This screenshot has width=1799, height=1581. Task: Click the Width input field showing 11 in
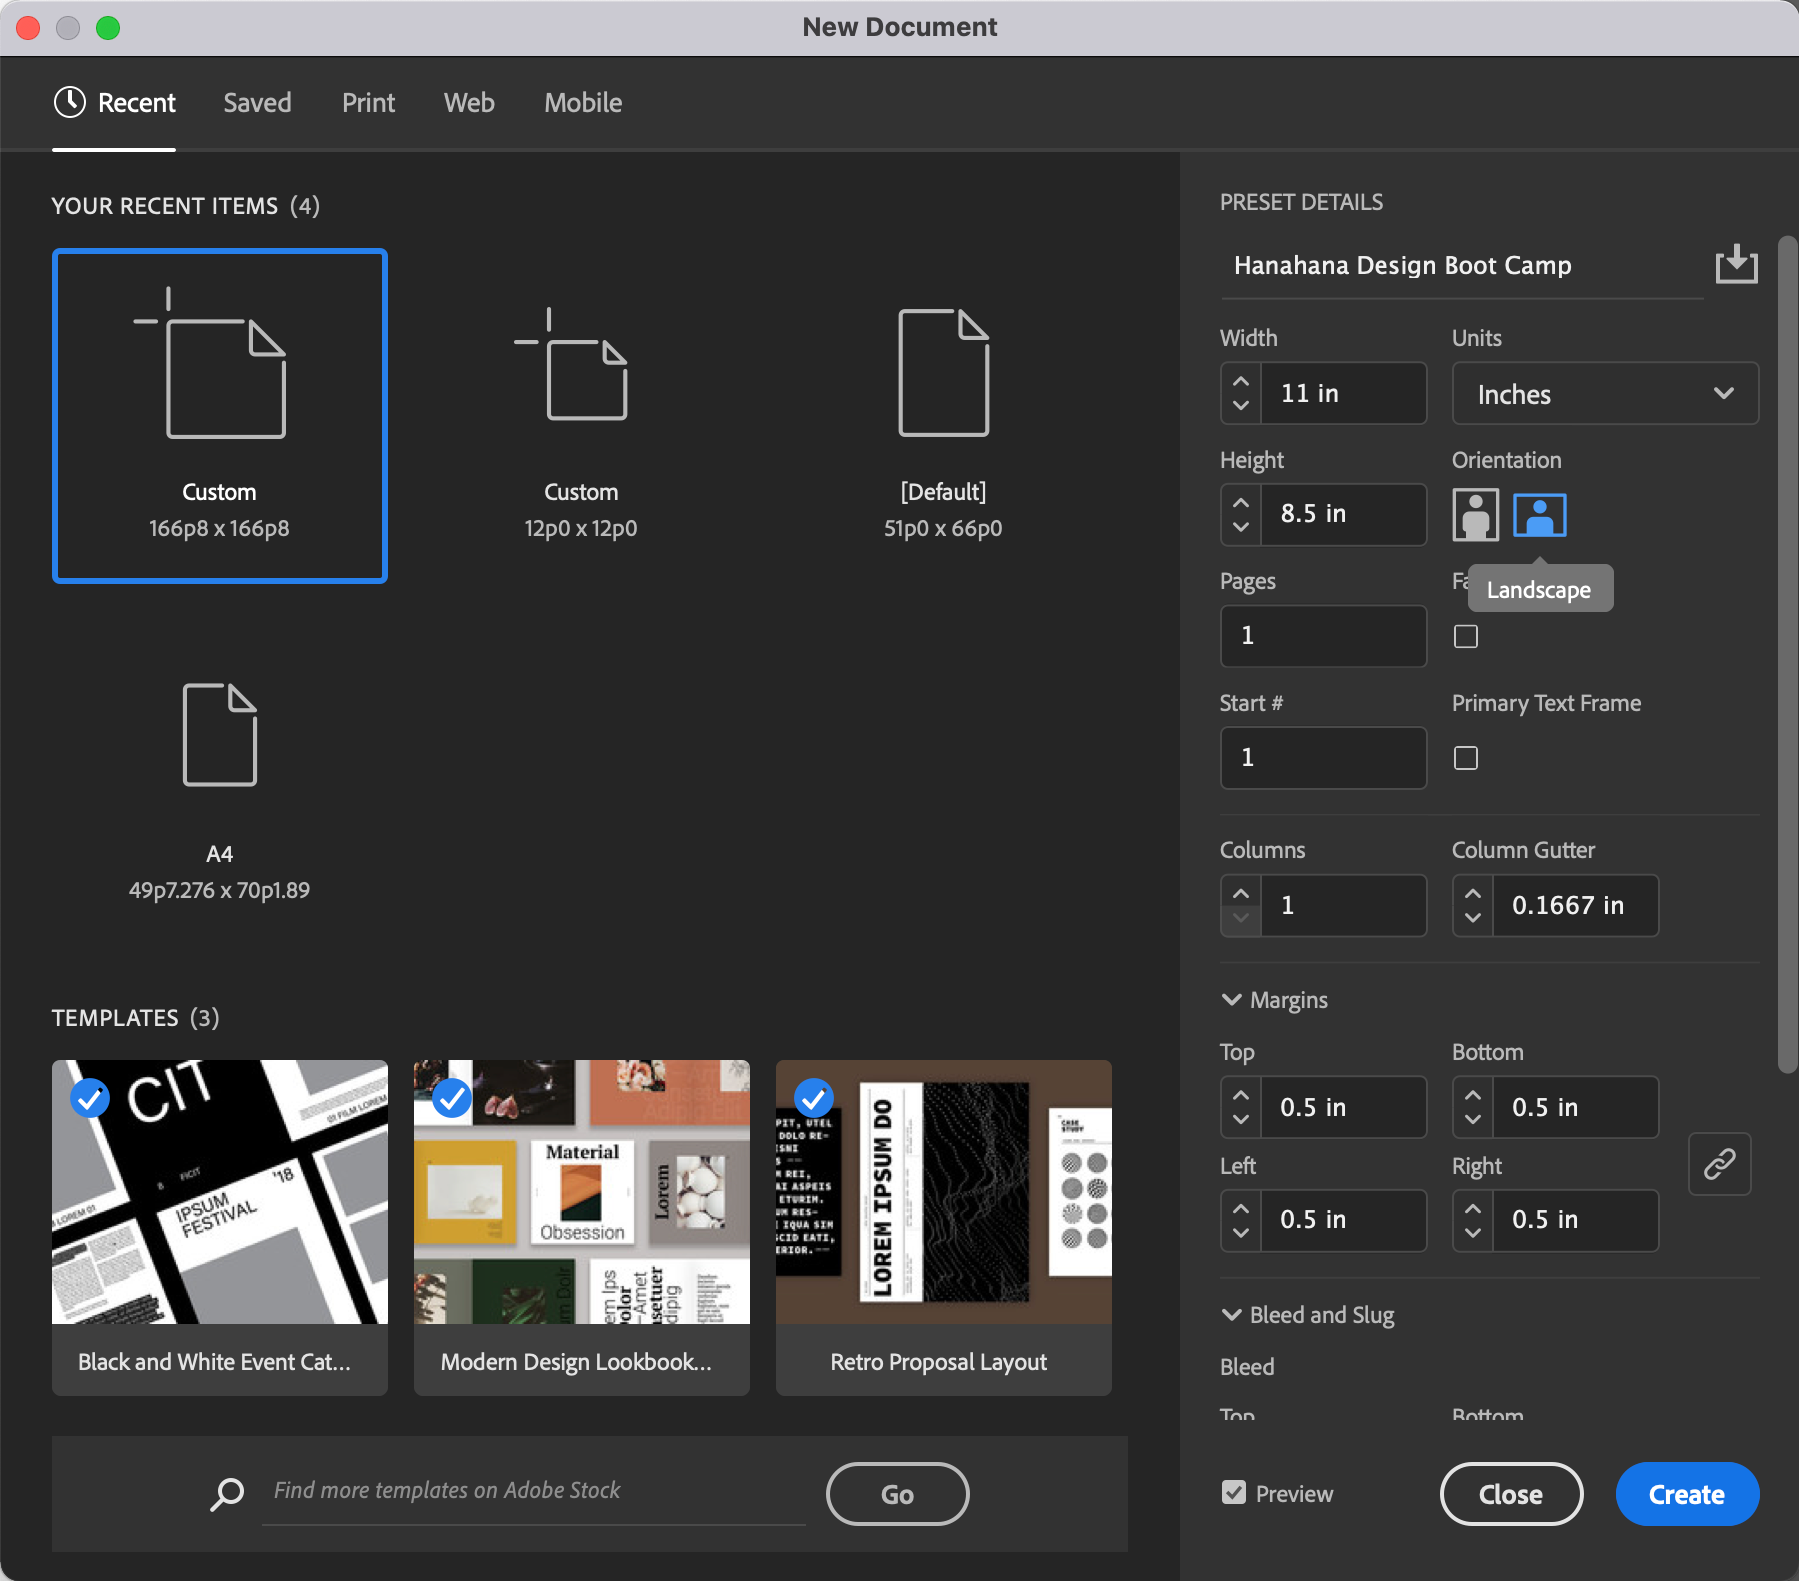[x=1343, y=393]
